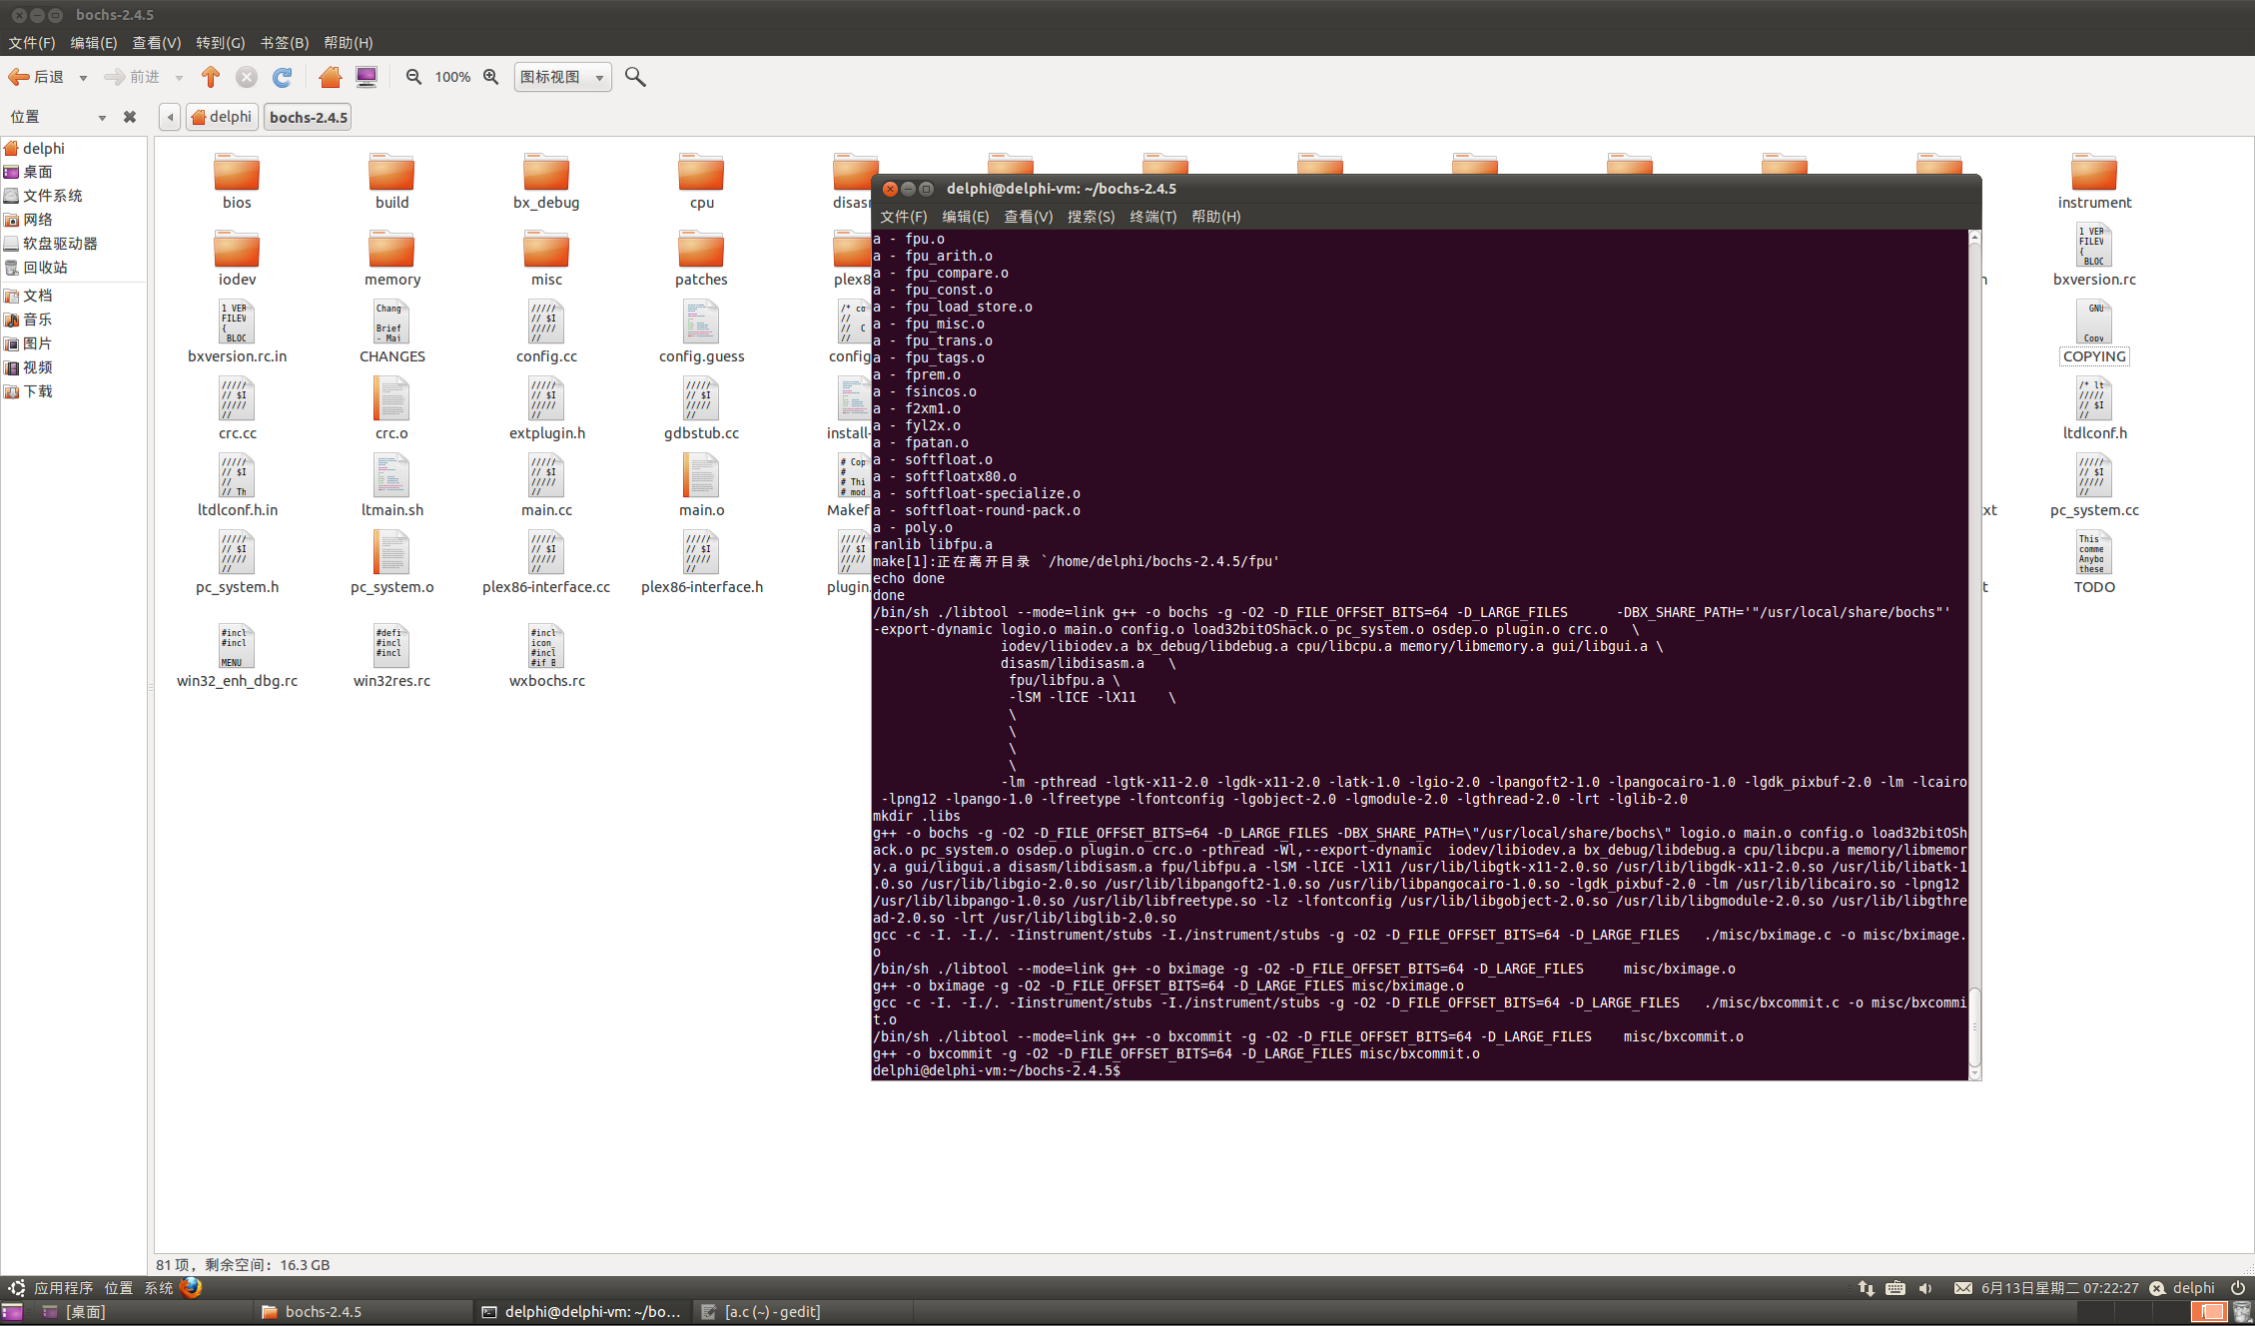This screenshot has height=1326, width=2255.
Task: Switch to the gedit taskbar window
Action: click(762, 1312)
